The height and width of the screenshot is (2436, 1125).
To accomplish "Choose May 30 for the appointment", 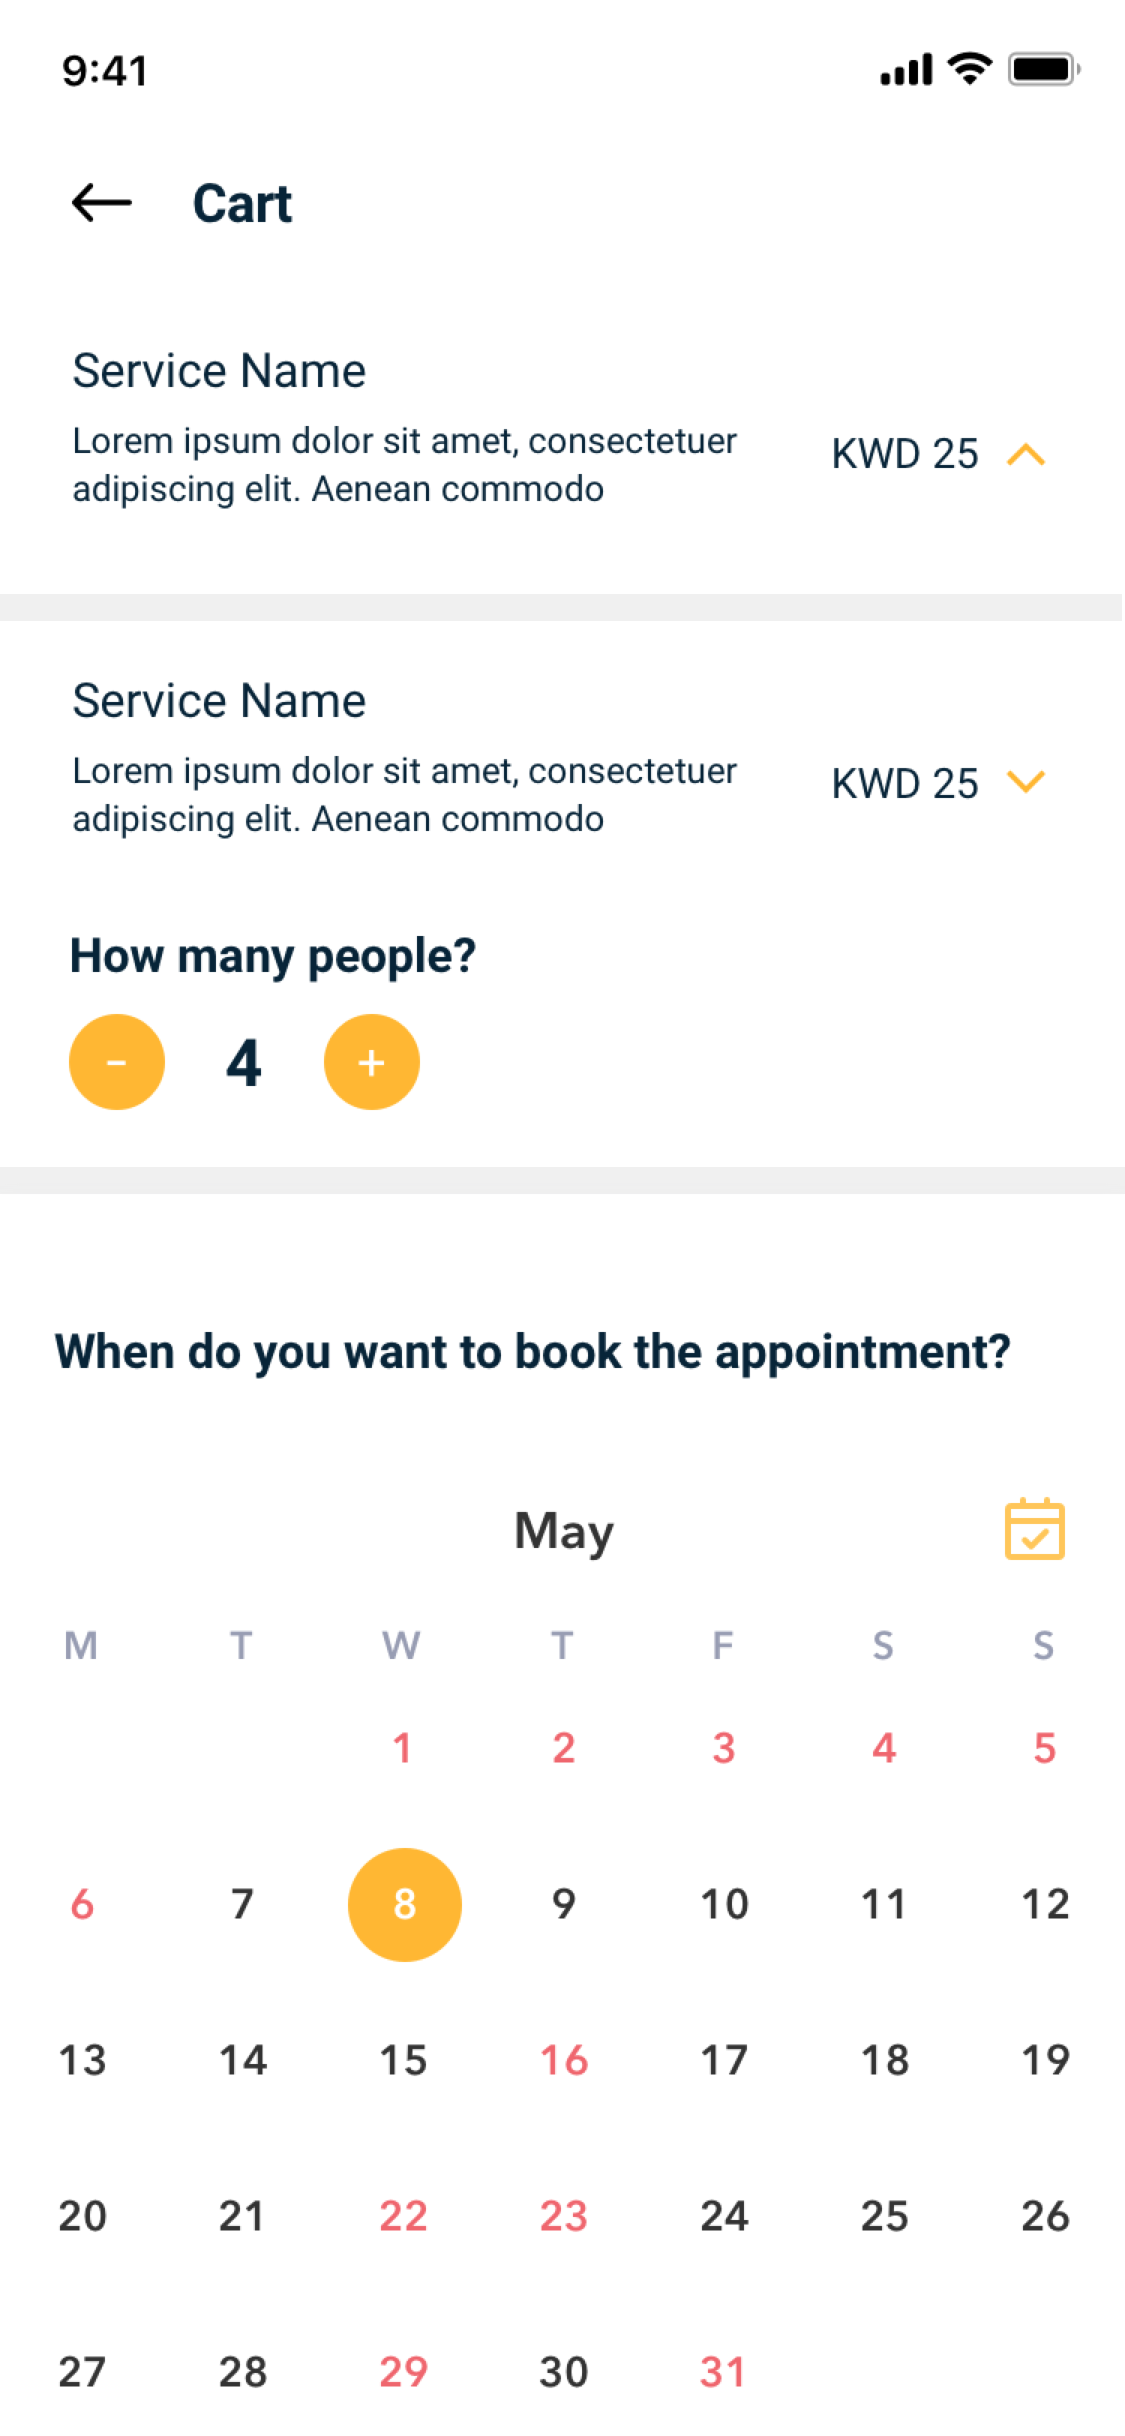I will (x=564, y=2372).
